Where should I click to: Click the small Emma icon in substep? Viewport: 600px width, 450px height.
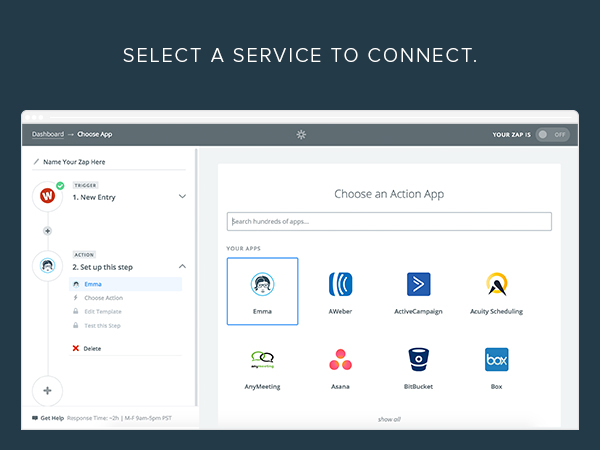click(x=76, y=284)
